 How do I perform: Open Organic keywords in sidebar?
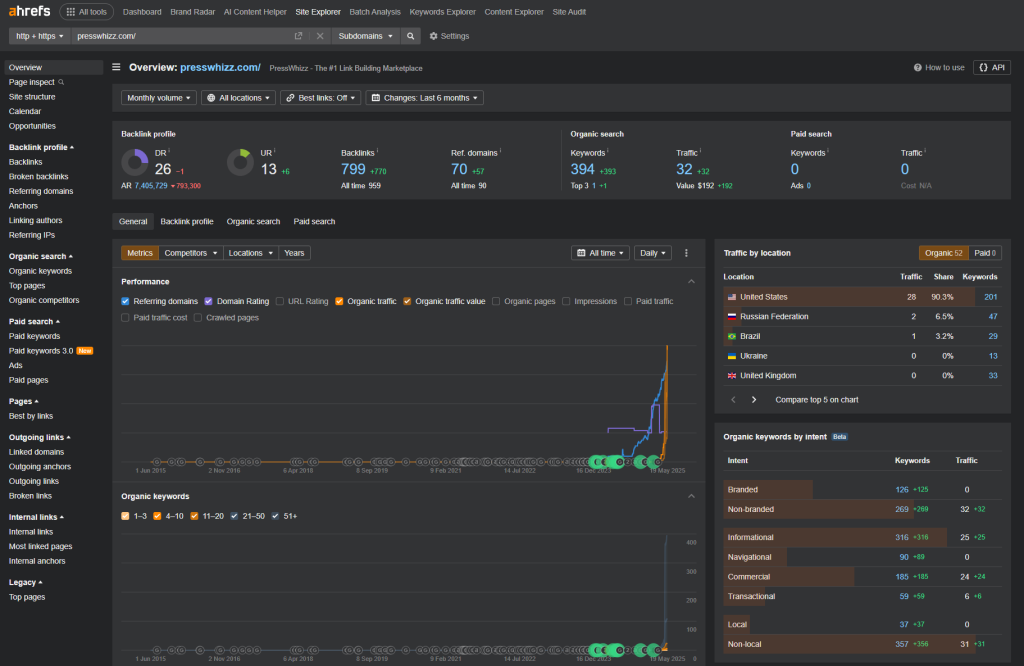coord(40,271)
